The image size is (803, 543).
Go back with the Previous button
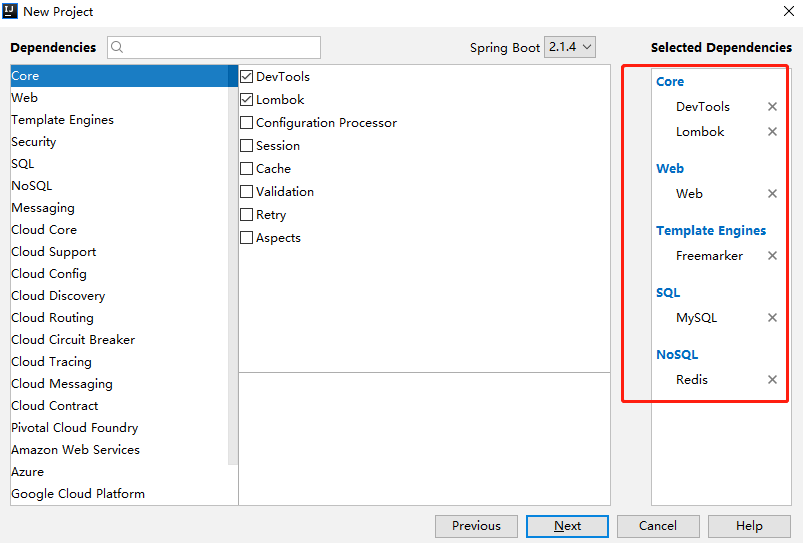(476, 526)
